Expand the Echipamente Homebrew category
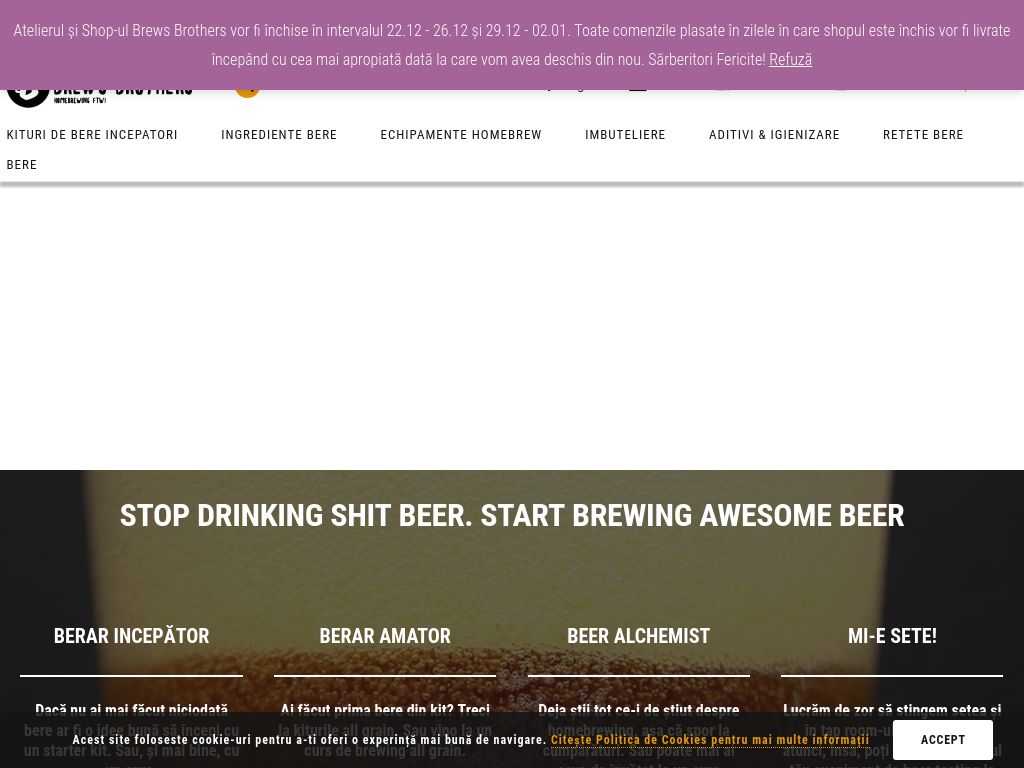This screenshot has height=768, width=1024. [461, 134]
